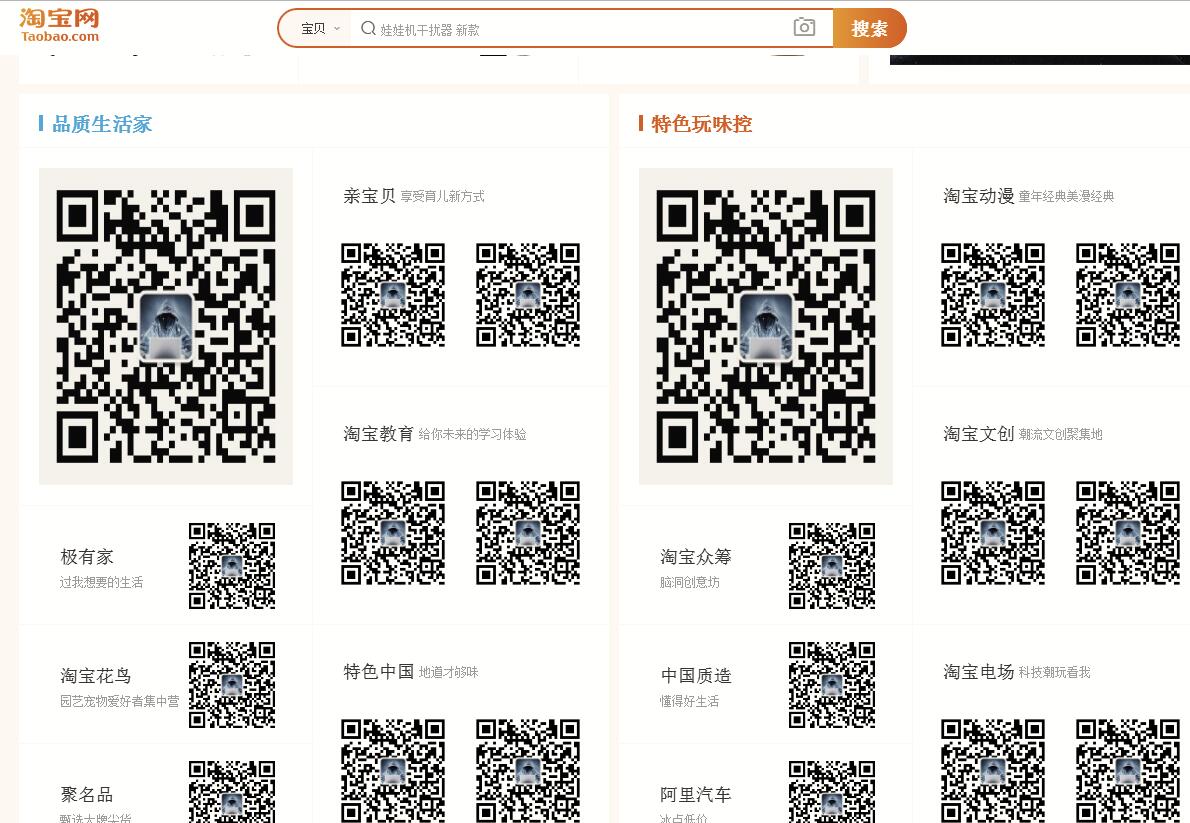Click the first QR thumbnail under 特色中国
The height and width of the screenshot is (823, 1190).
tap(393, 771)
